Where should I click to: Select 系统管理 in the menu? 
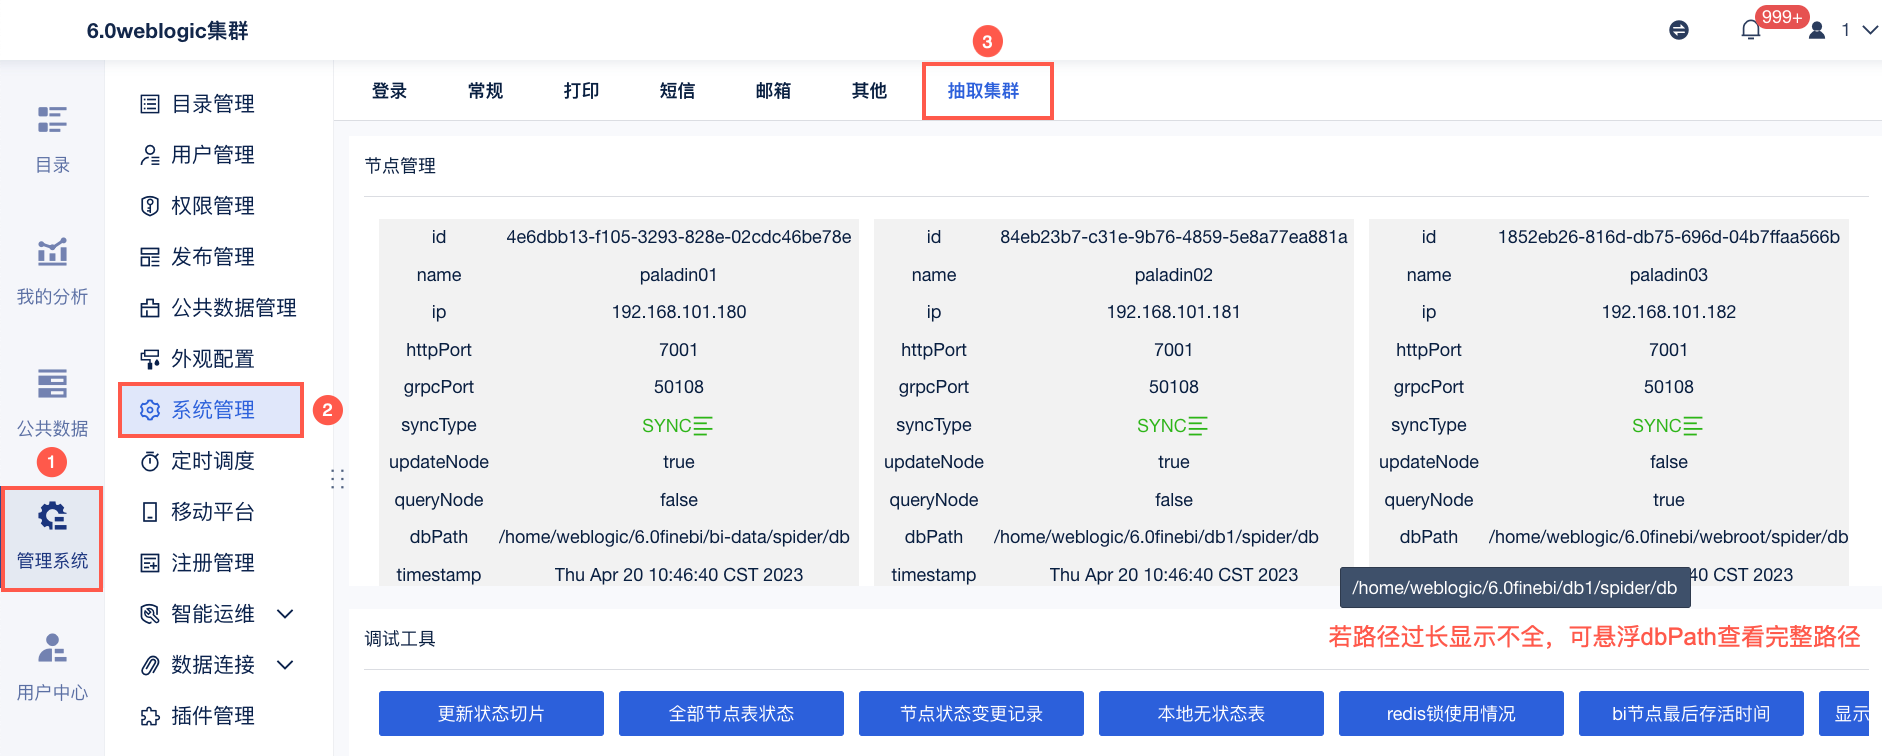click(211, 410)
